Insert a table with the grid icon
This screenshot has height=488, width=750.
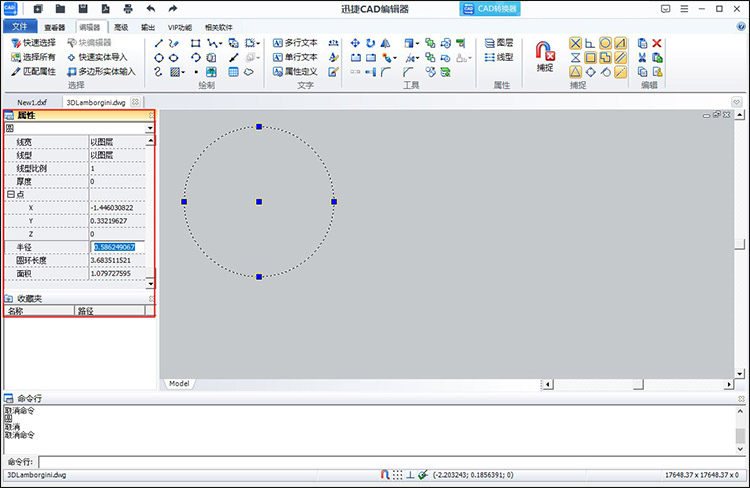233,72
